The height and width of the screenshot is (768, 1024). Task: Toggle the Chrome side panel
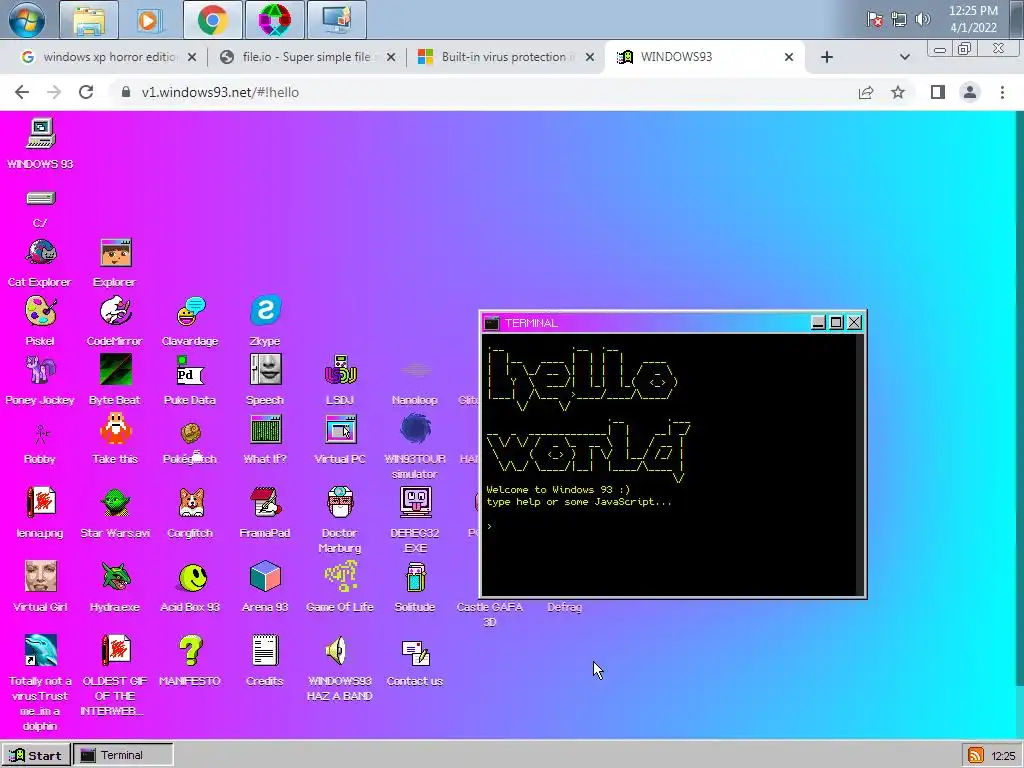[938, 92]
